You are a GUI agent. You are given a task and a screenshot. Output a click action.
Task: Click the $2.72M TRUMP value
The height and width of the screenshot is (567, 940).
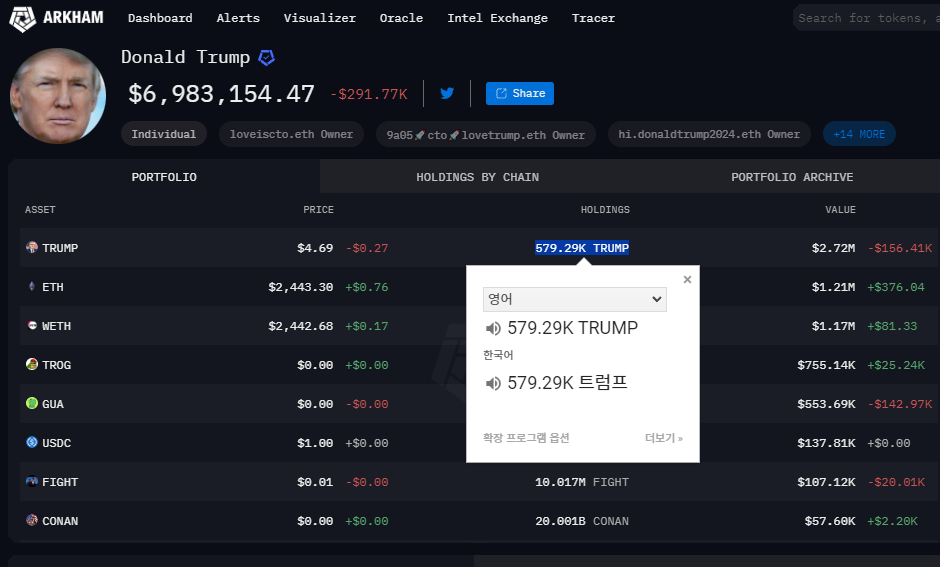[833, 248]
